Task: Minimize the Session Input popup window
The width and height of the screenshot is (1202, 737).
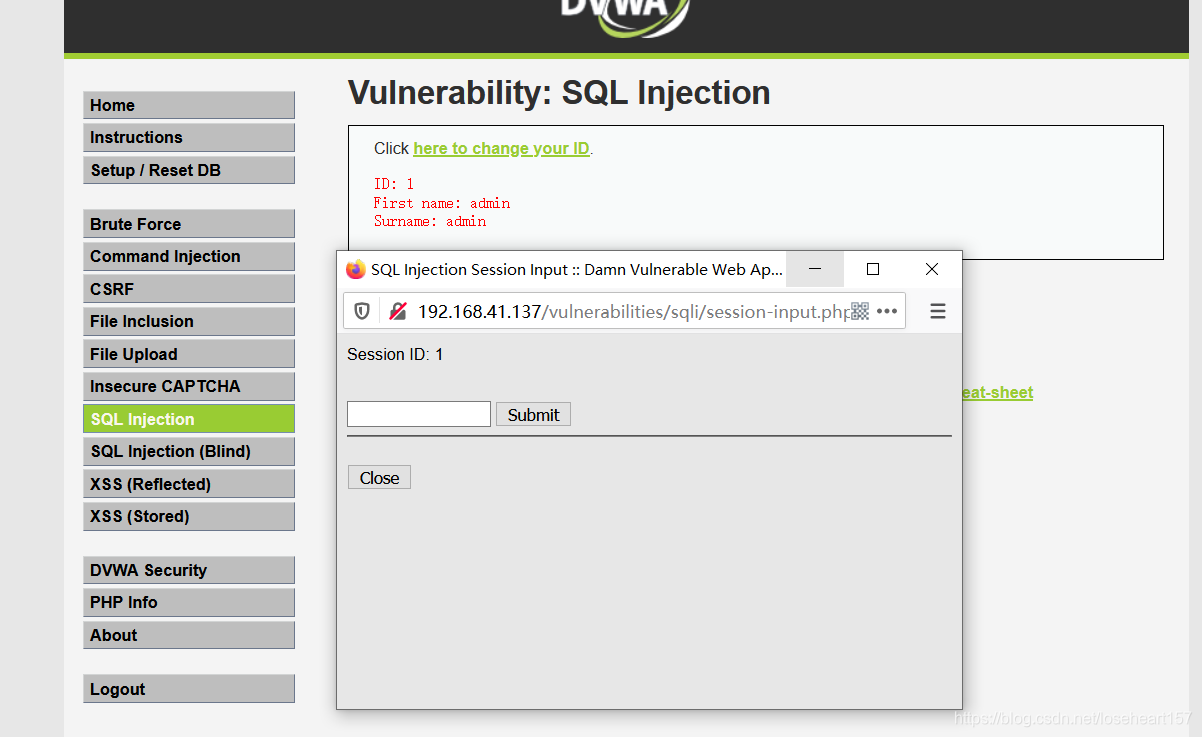Action: click(815, 269)
